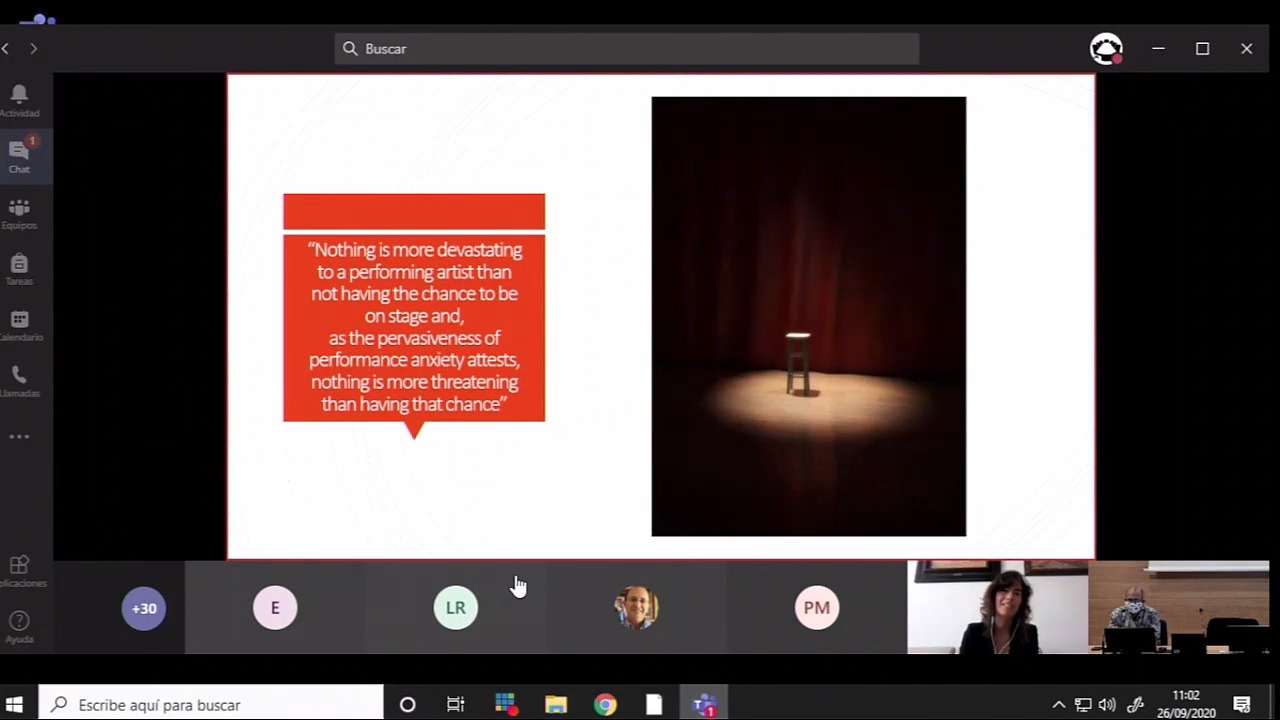
Task: Open the colorful grid app in taskbar
Action: 505,705
